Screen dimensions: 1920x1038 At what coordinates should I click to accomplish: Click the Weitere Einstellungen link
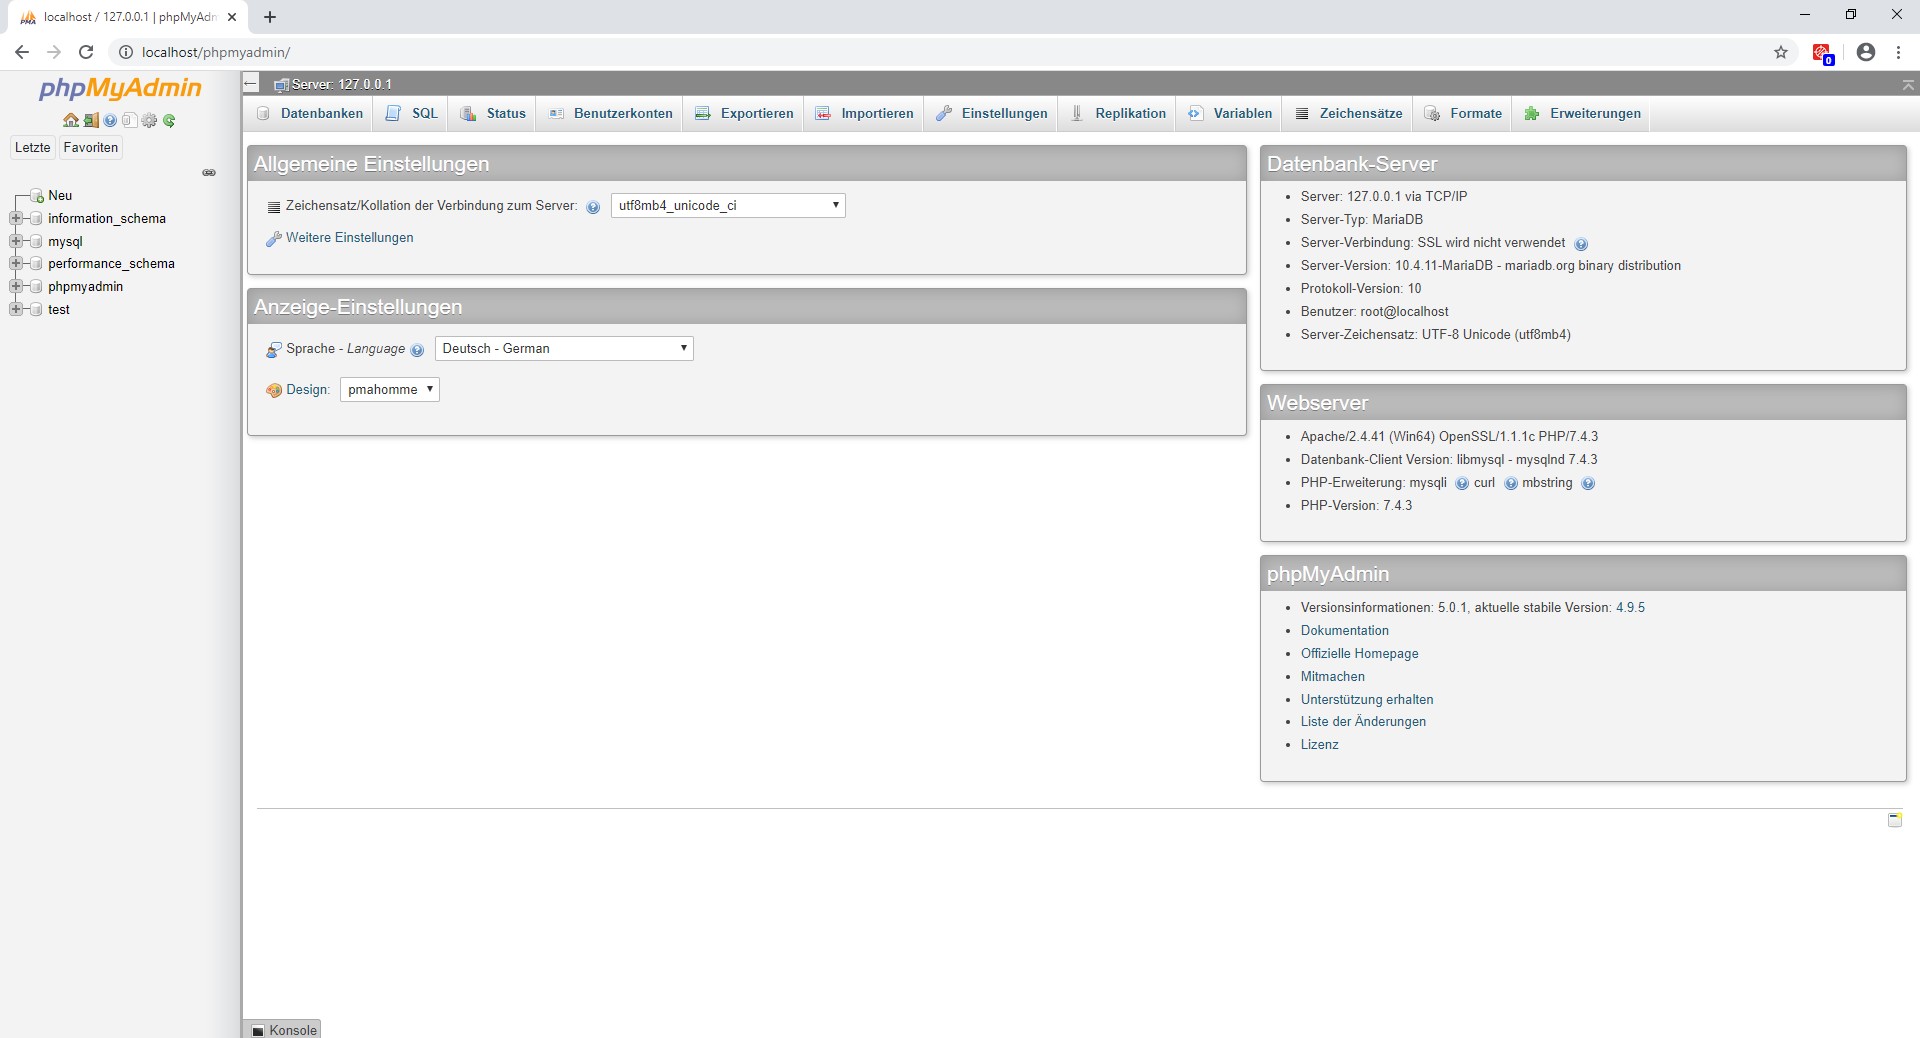349,238
